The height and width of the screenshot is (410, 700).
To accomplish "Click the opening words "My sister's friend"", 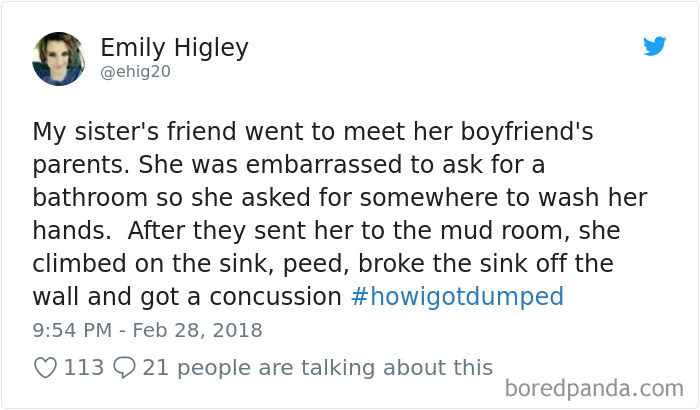I will point(134,132).
